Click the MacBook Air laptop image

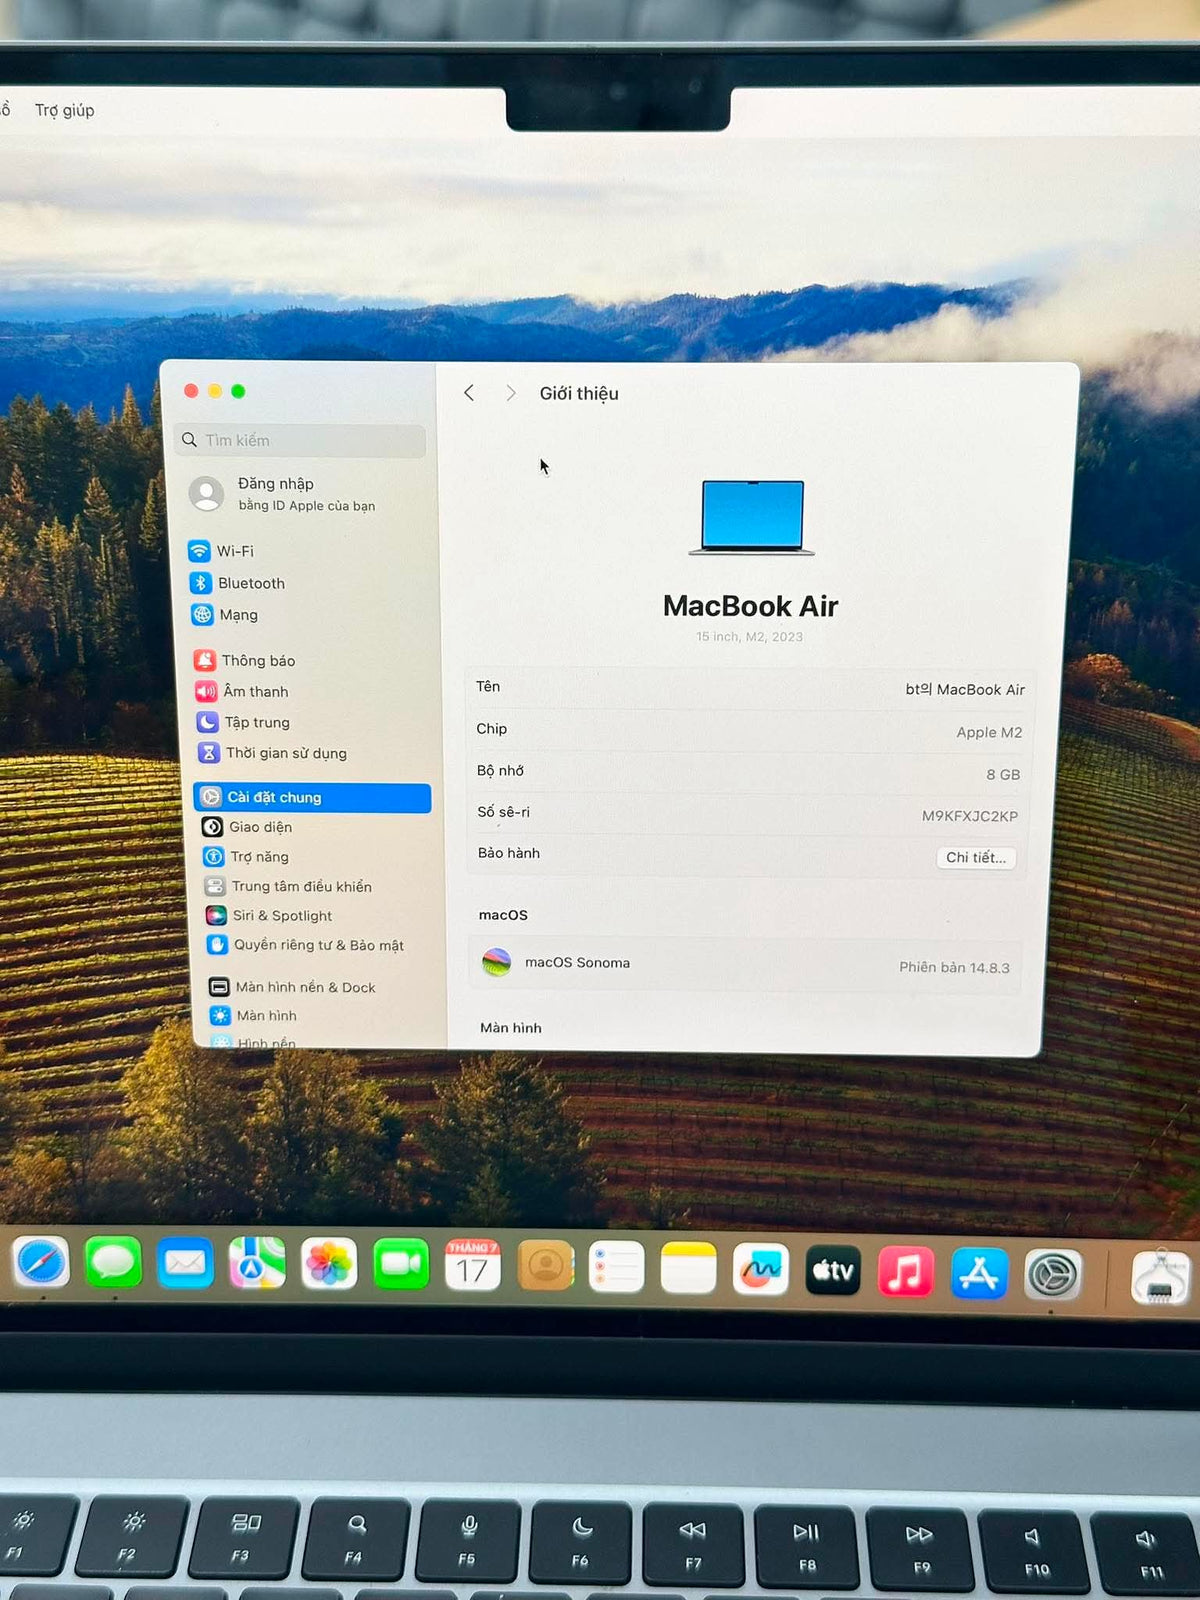752,517
